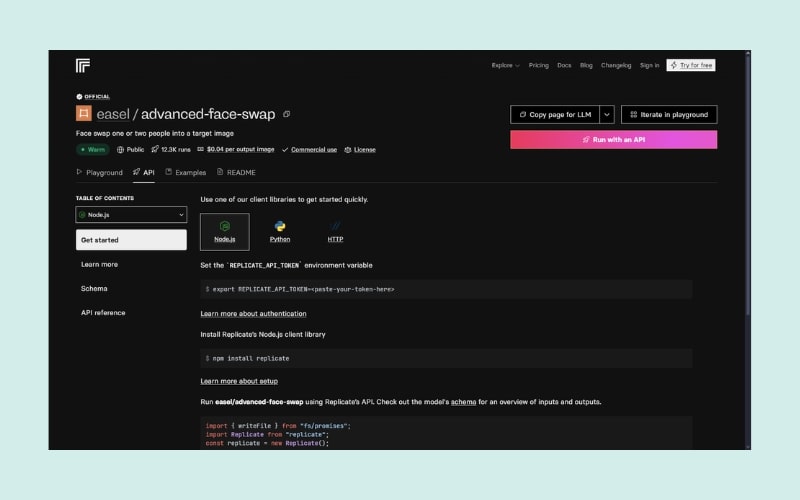Open Docs in top navigation
The height and width of the screenshot is (500, 800).
564,65
